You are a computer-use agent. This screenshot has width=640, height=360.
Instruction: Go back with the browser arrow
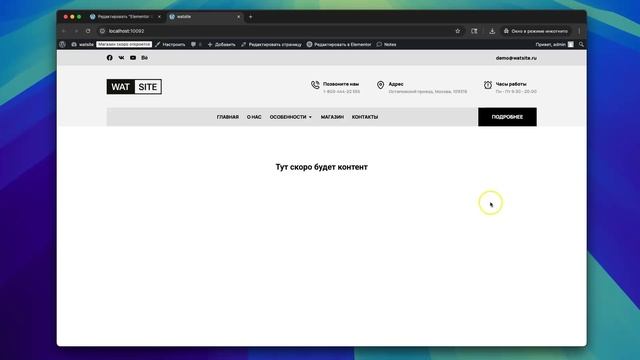point(64,31)
